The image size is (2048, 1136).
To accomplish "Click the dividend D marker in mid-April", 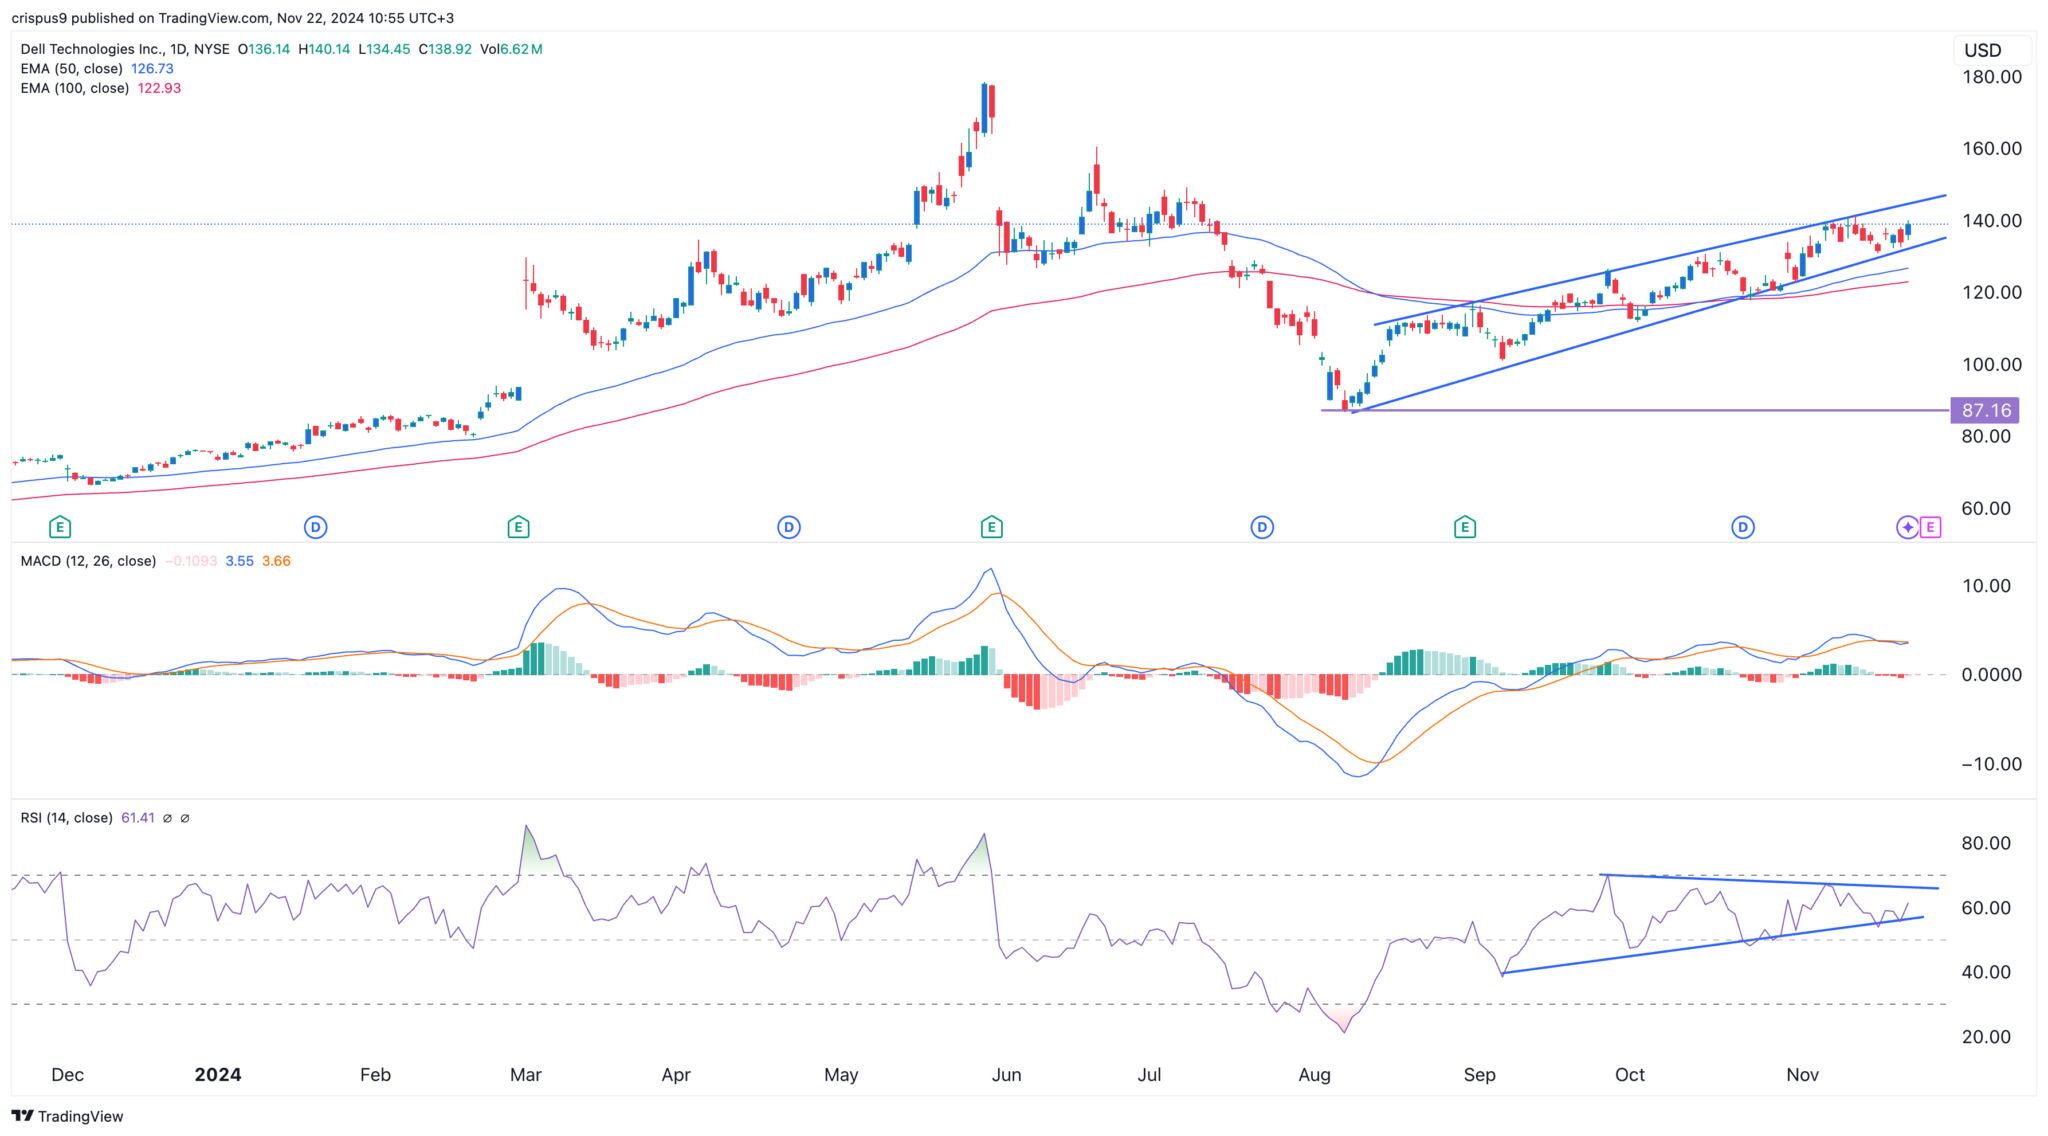I will click(789, 527).
